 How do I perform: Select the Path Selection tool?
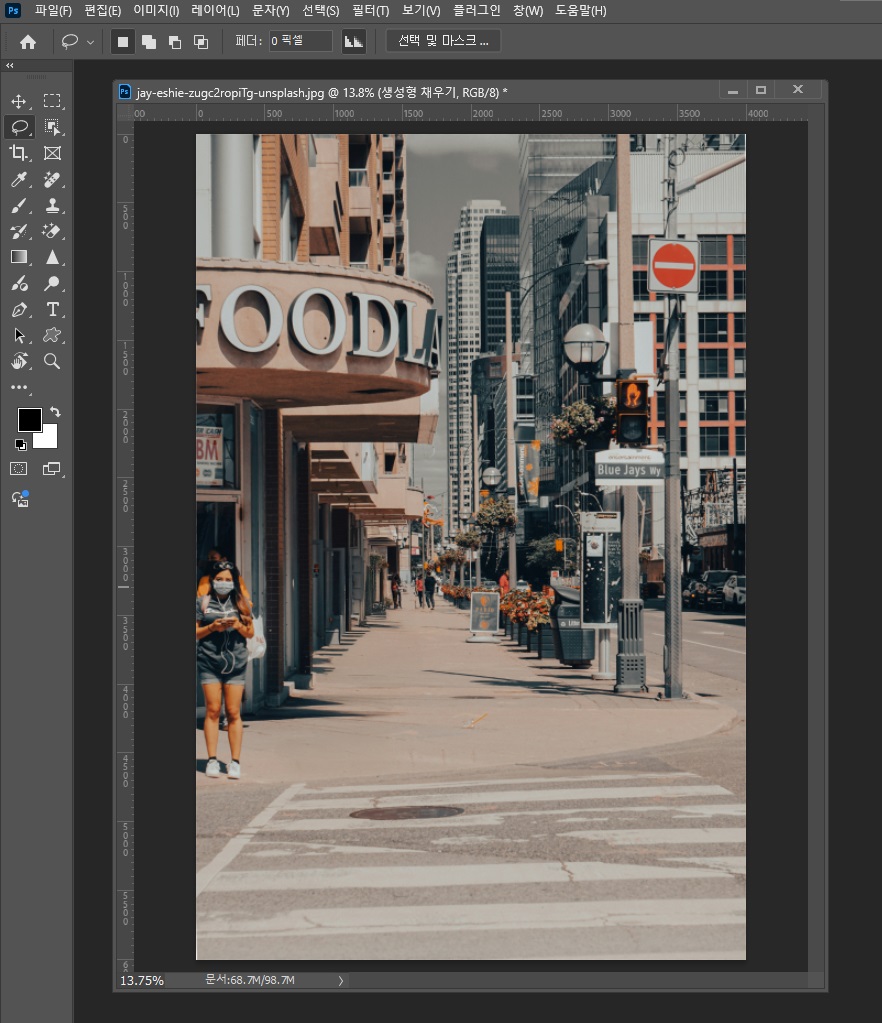tap(19, 335)
